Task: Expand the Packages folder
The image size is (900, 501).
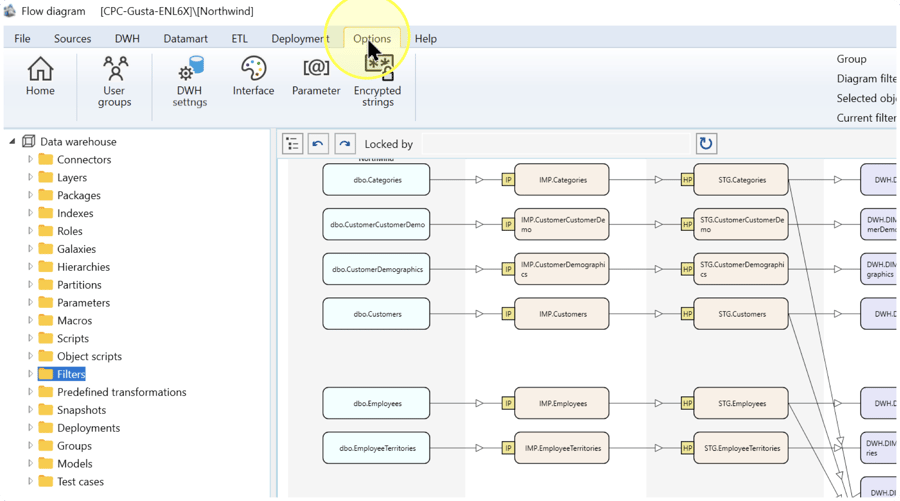Action: [30, 195]
